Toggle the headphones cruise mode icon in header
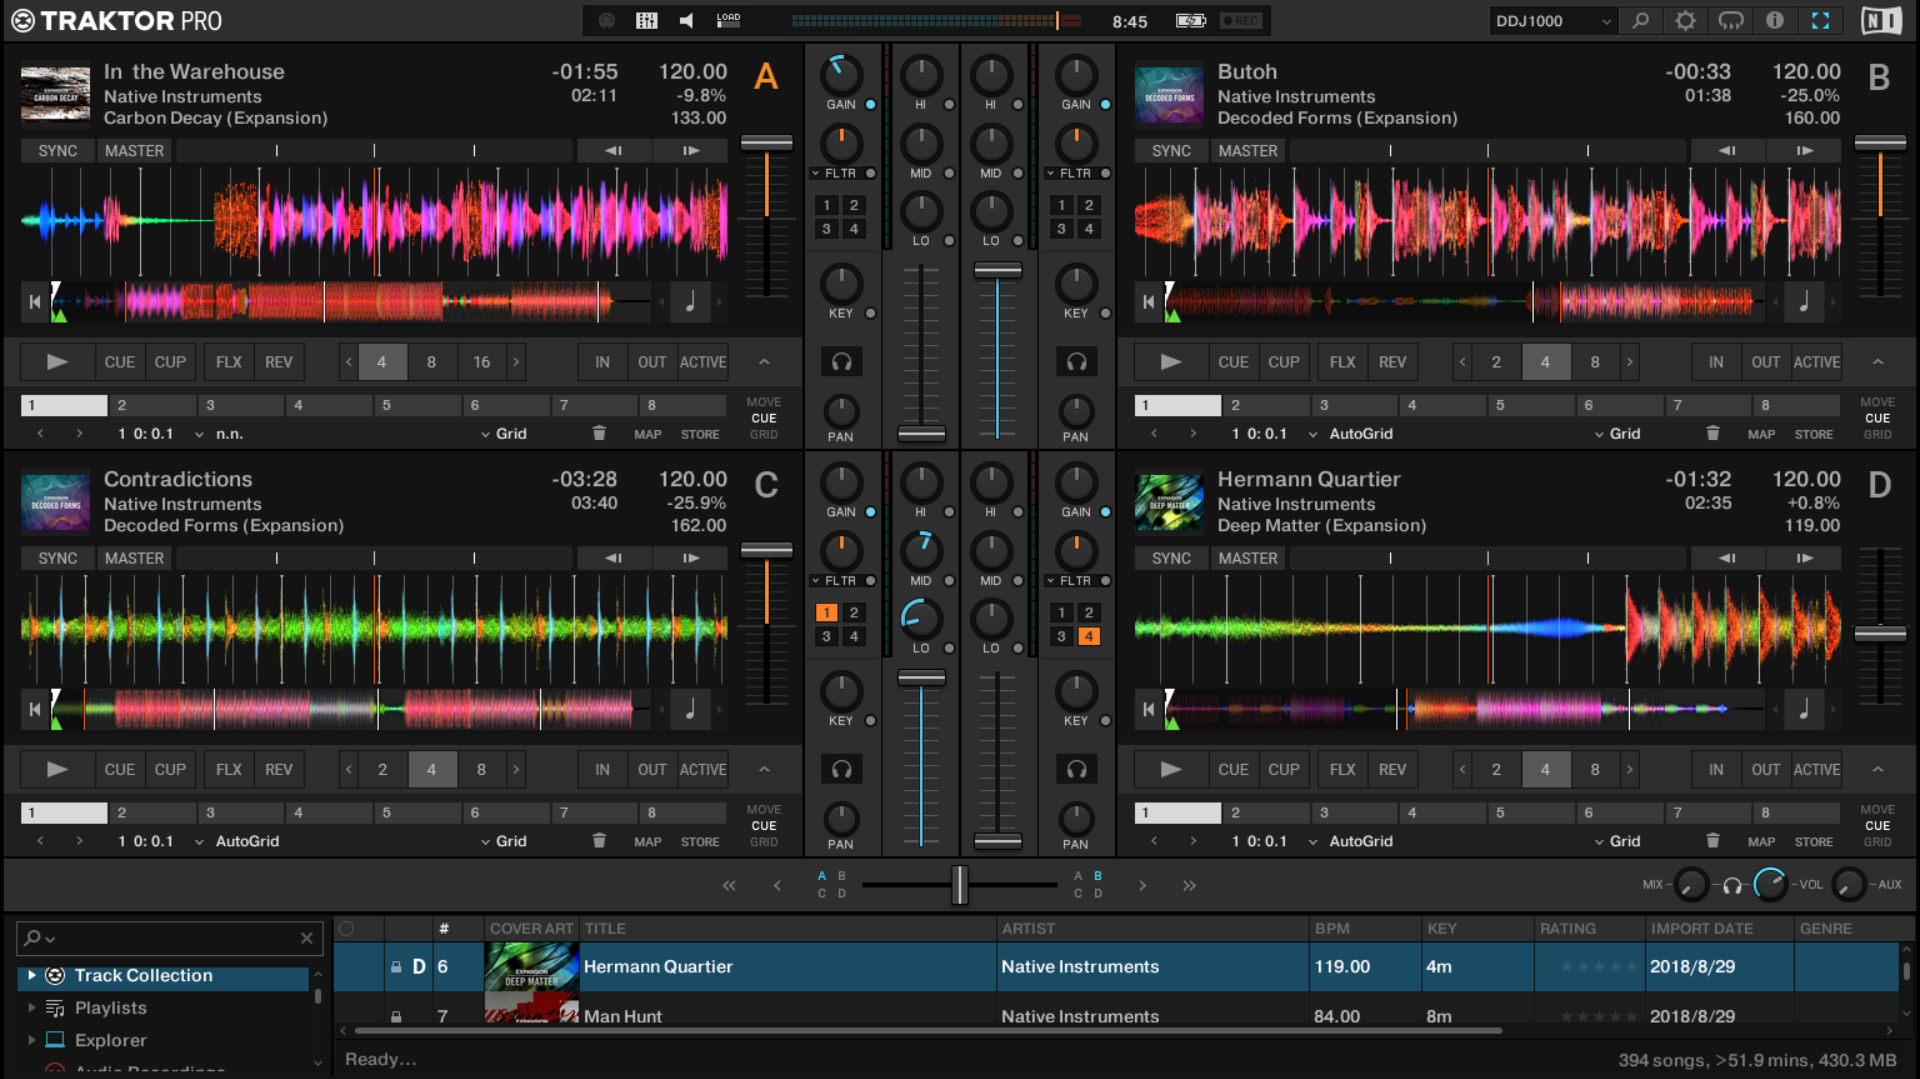Viewport: 1920px width, 1079px height. click(1731, 21)
